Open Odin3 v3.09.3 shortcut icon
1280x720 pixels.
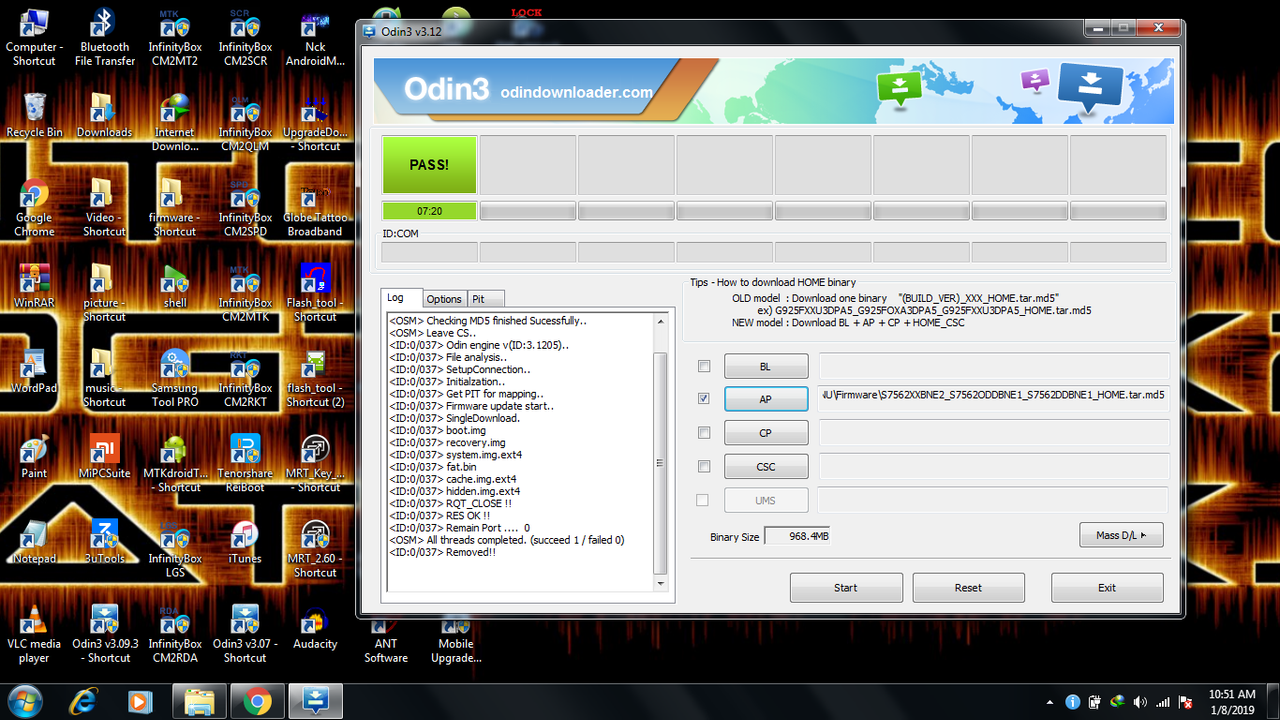point(105,634)
